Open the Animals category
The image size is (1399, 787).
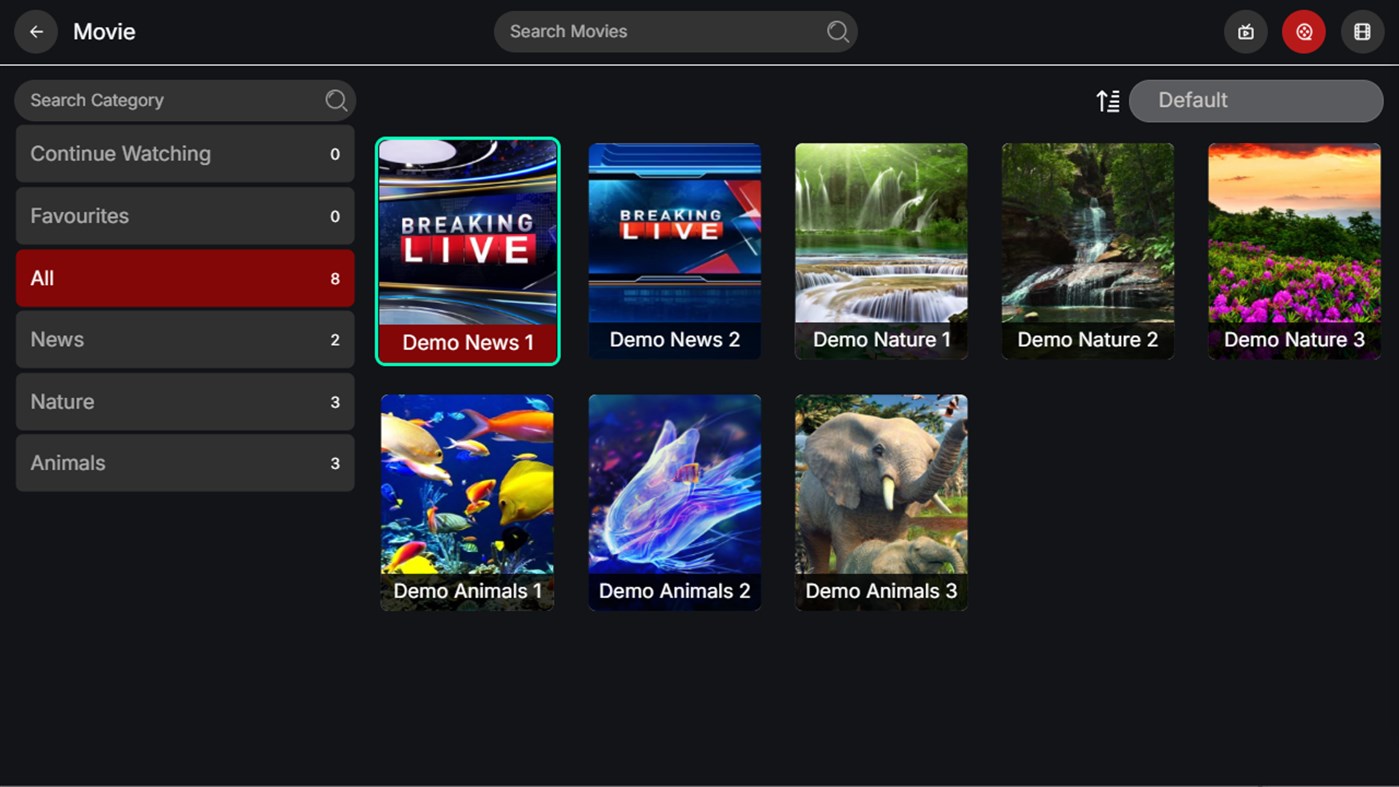(185, 463)
